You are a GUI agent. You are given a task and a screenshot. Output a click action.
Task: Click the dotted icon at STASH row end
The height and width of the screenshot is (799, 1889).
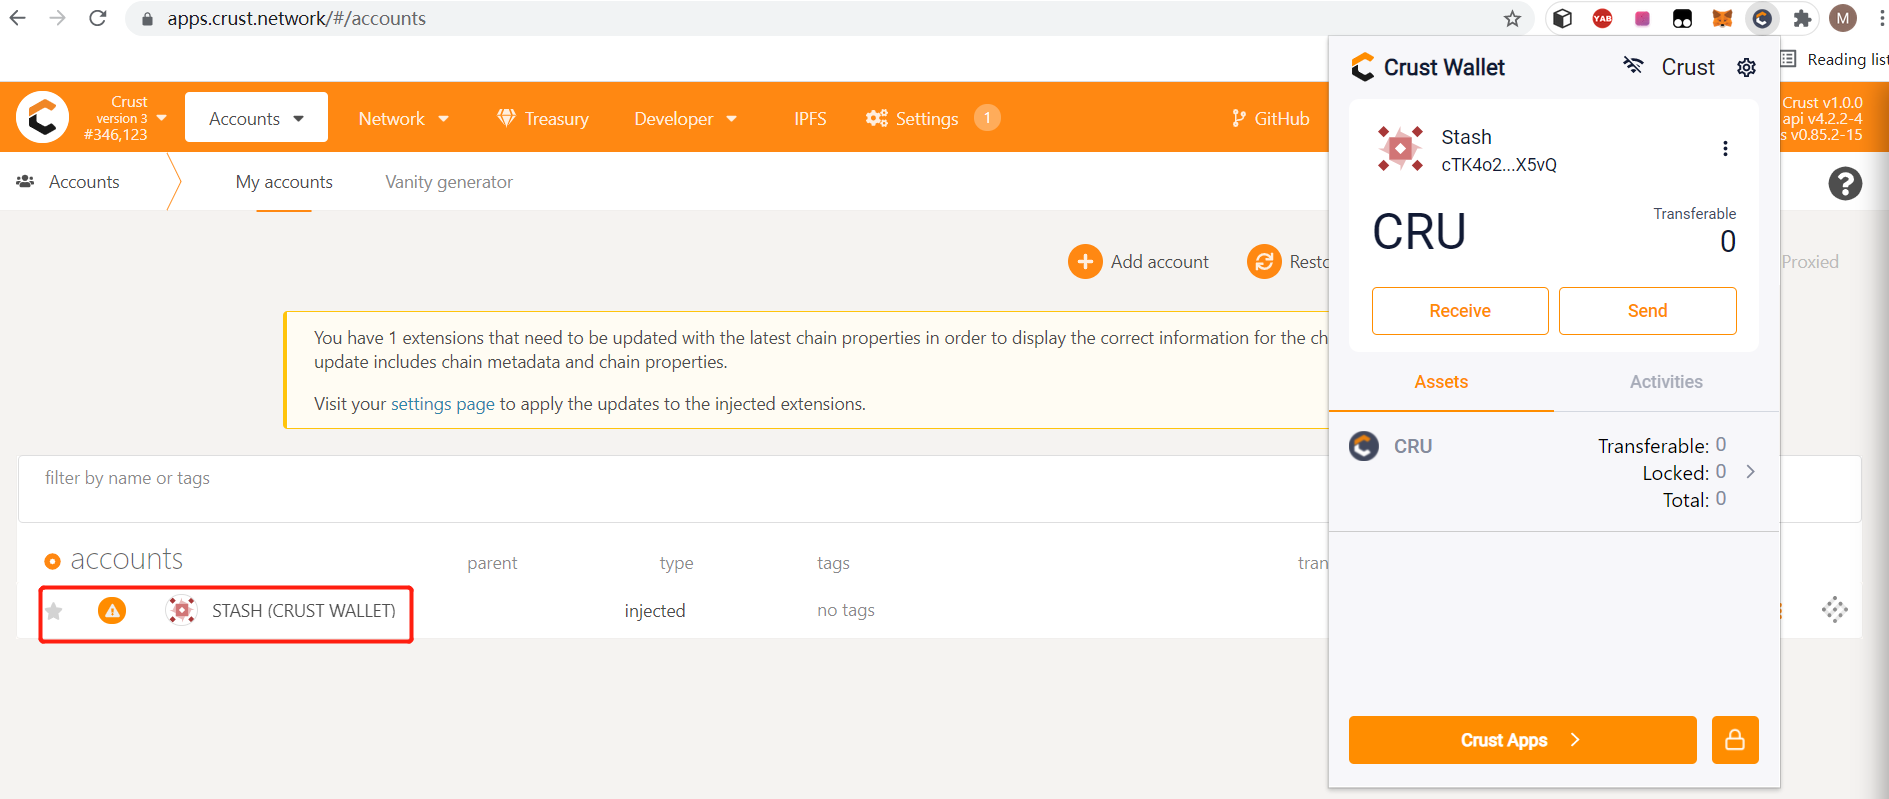1834,610
